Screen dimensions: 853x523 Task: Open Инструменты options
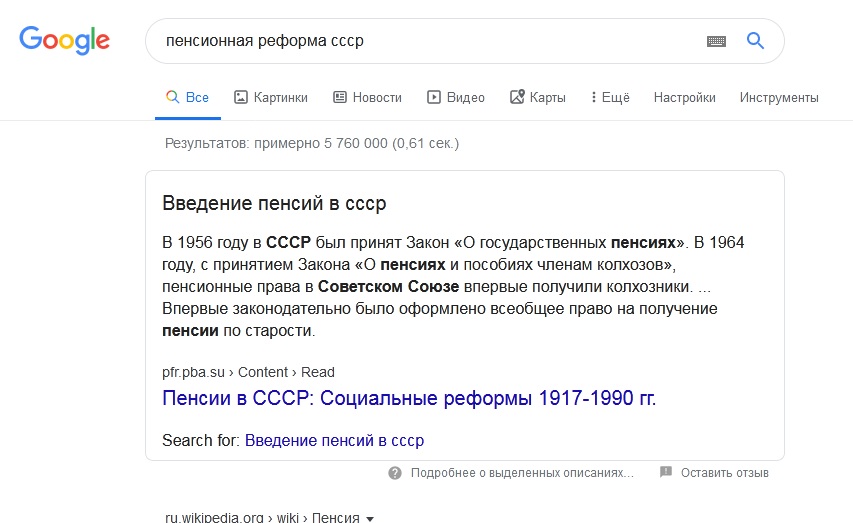779,97
